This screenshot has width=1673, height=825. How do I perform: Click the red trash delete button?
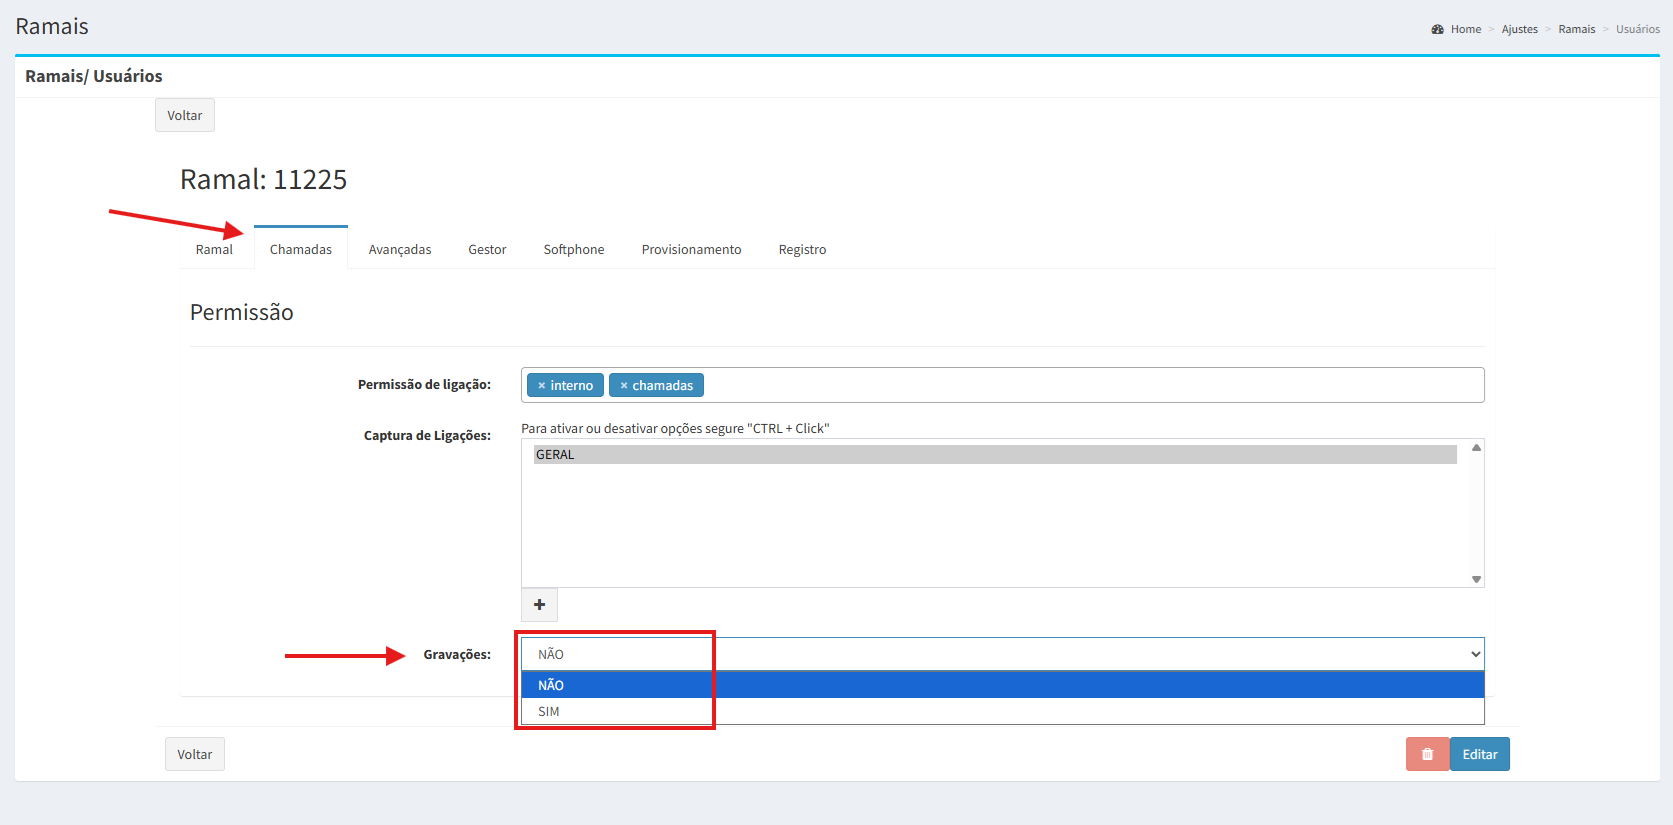(x=1427, y=754)
